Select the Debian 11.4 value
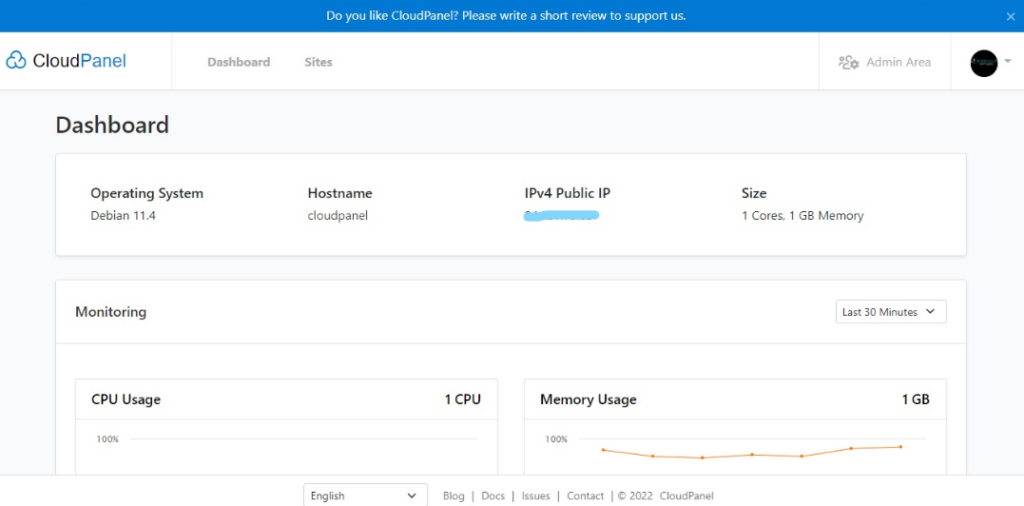The width and height of the screenshot is (1024, 506). coord(123,215)
